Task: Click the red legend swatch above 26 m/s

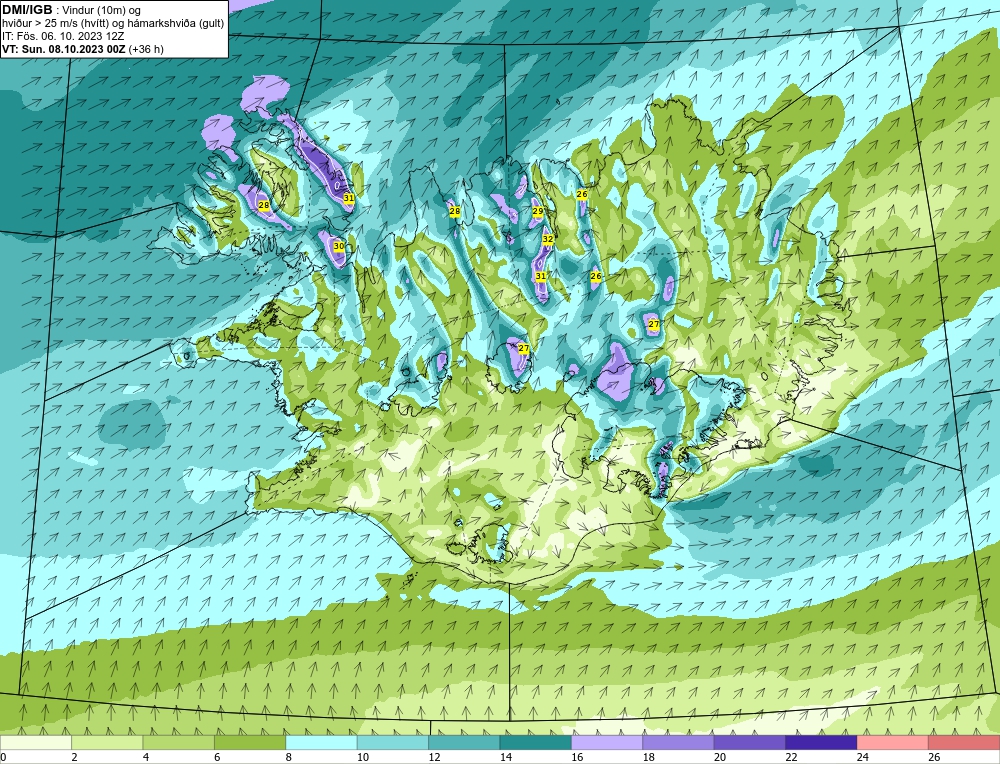Action: tap(964, 742)
